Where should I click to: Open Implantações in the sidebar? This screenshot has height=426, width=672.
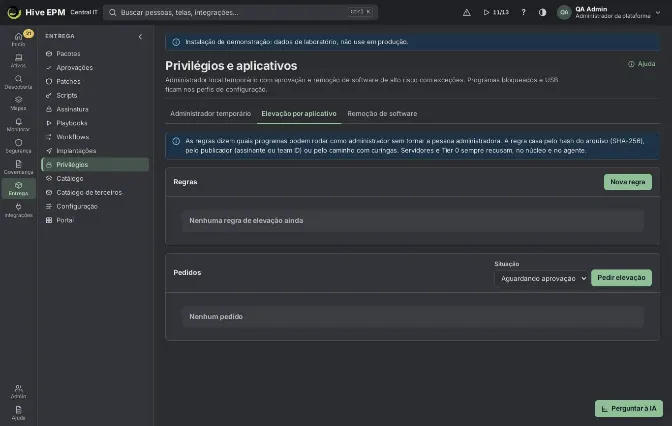pos(95,151)
